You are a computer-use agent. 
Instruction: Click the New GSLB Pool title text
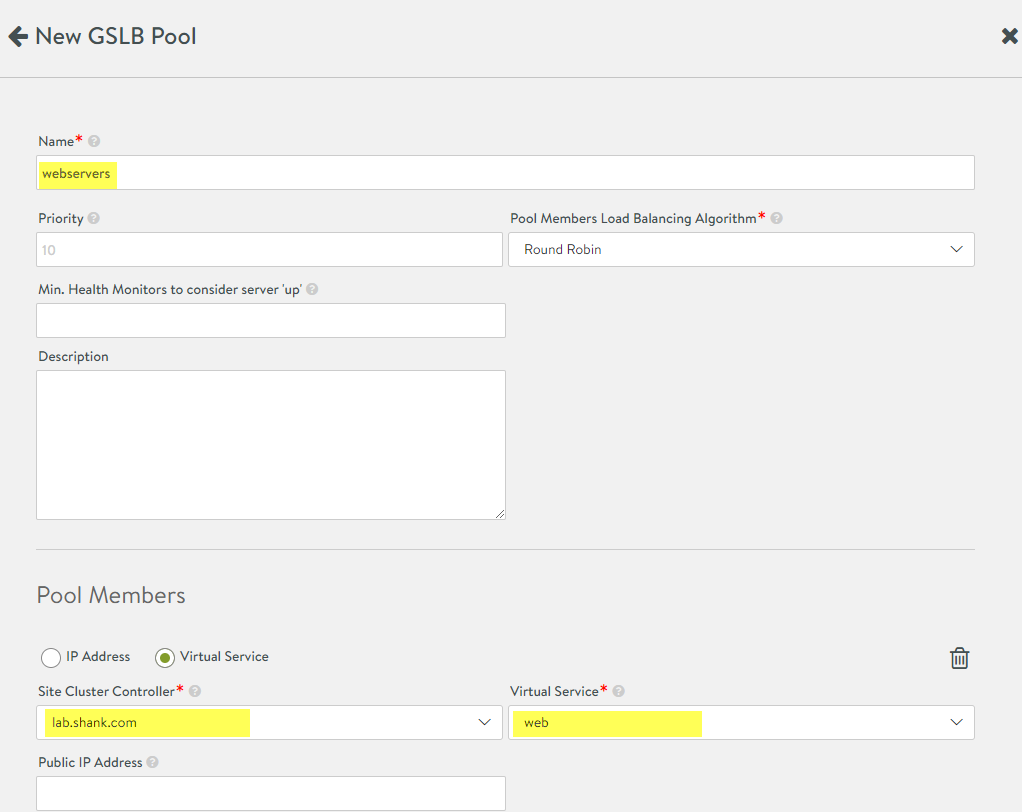coord(116,36)
